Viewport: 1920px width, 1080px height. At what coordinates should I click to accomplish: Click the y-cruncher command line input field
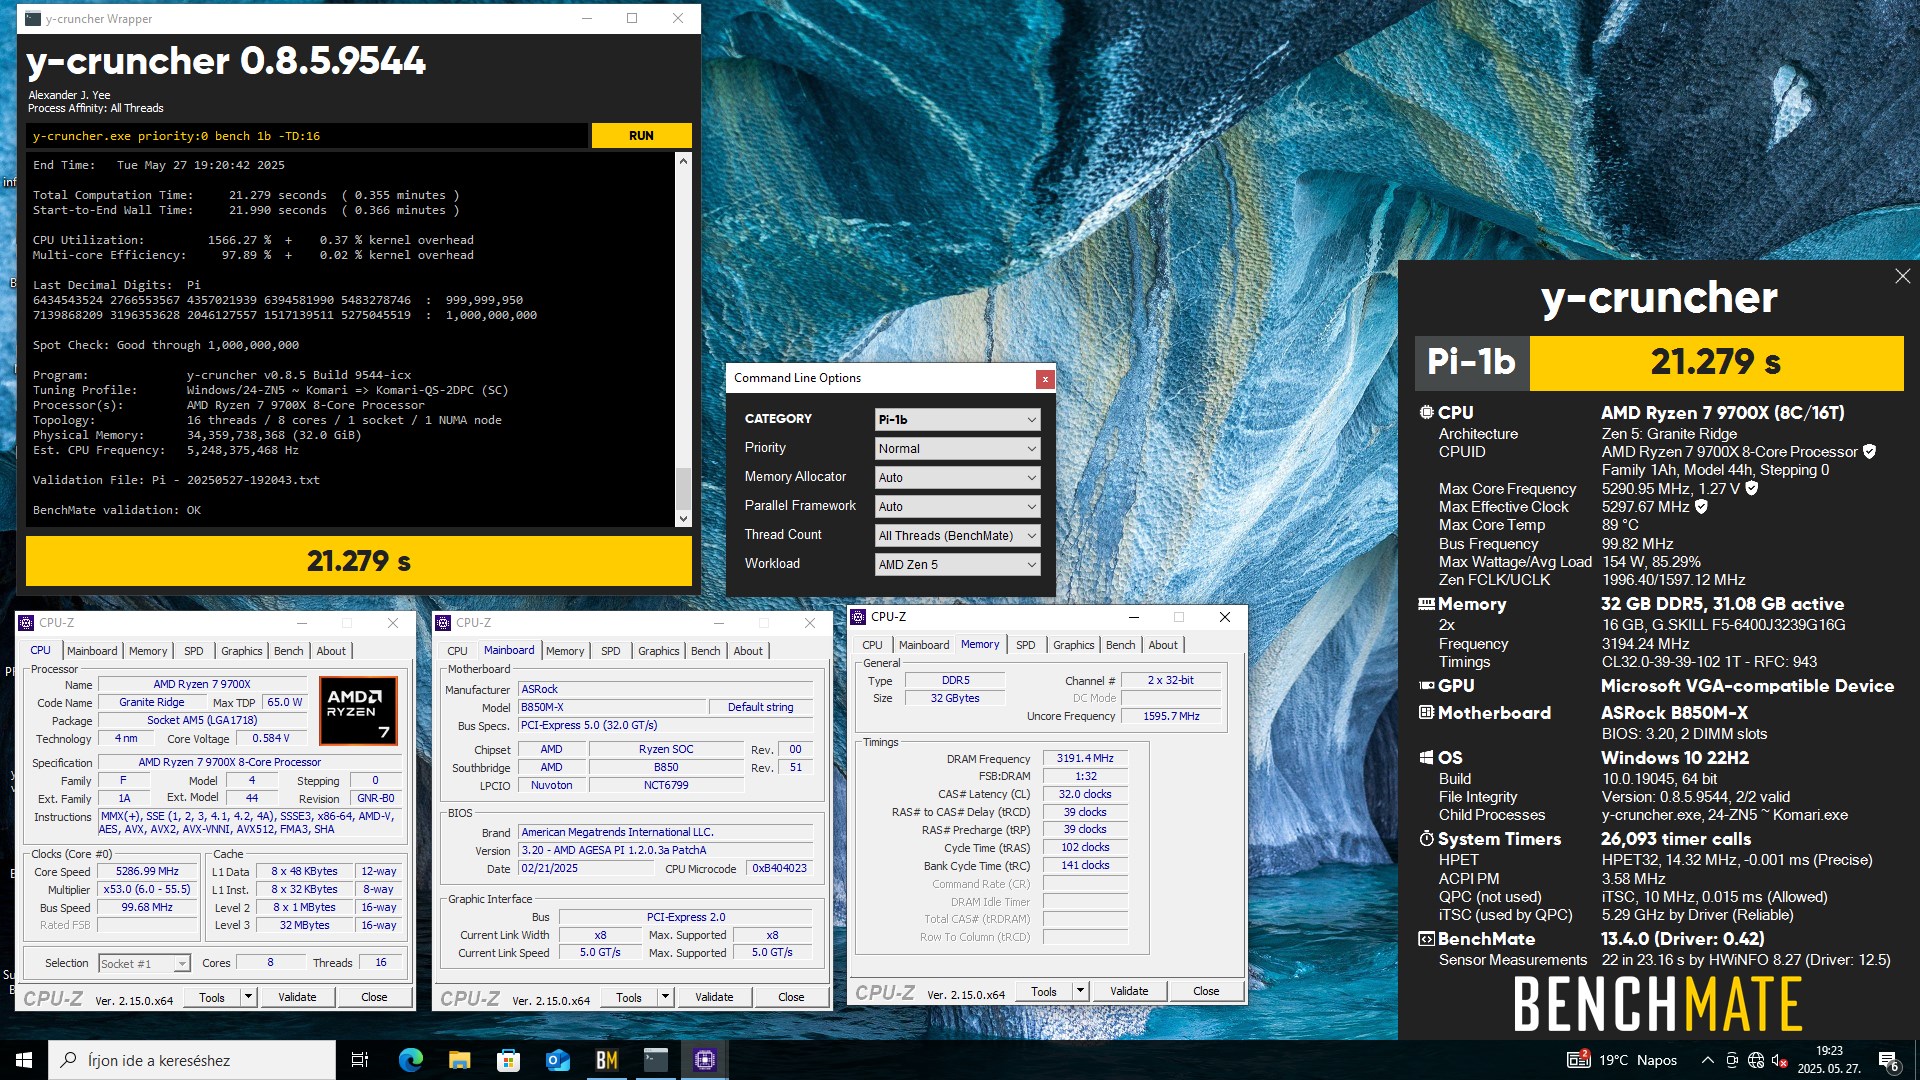tap(307, 136)
